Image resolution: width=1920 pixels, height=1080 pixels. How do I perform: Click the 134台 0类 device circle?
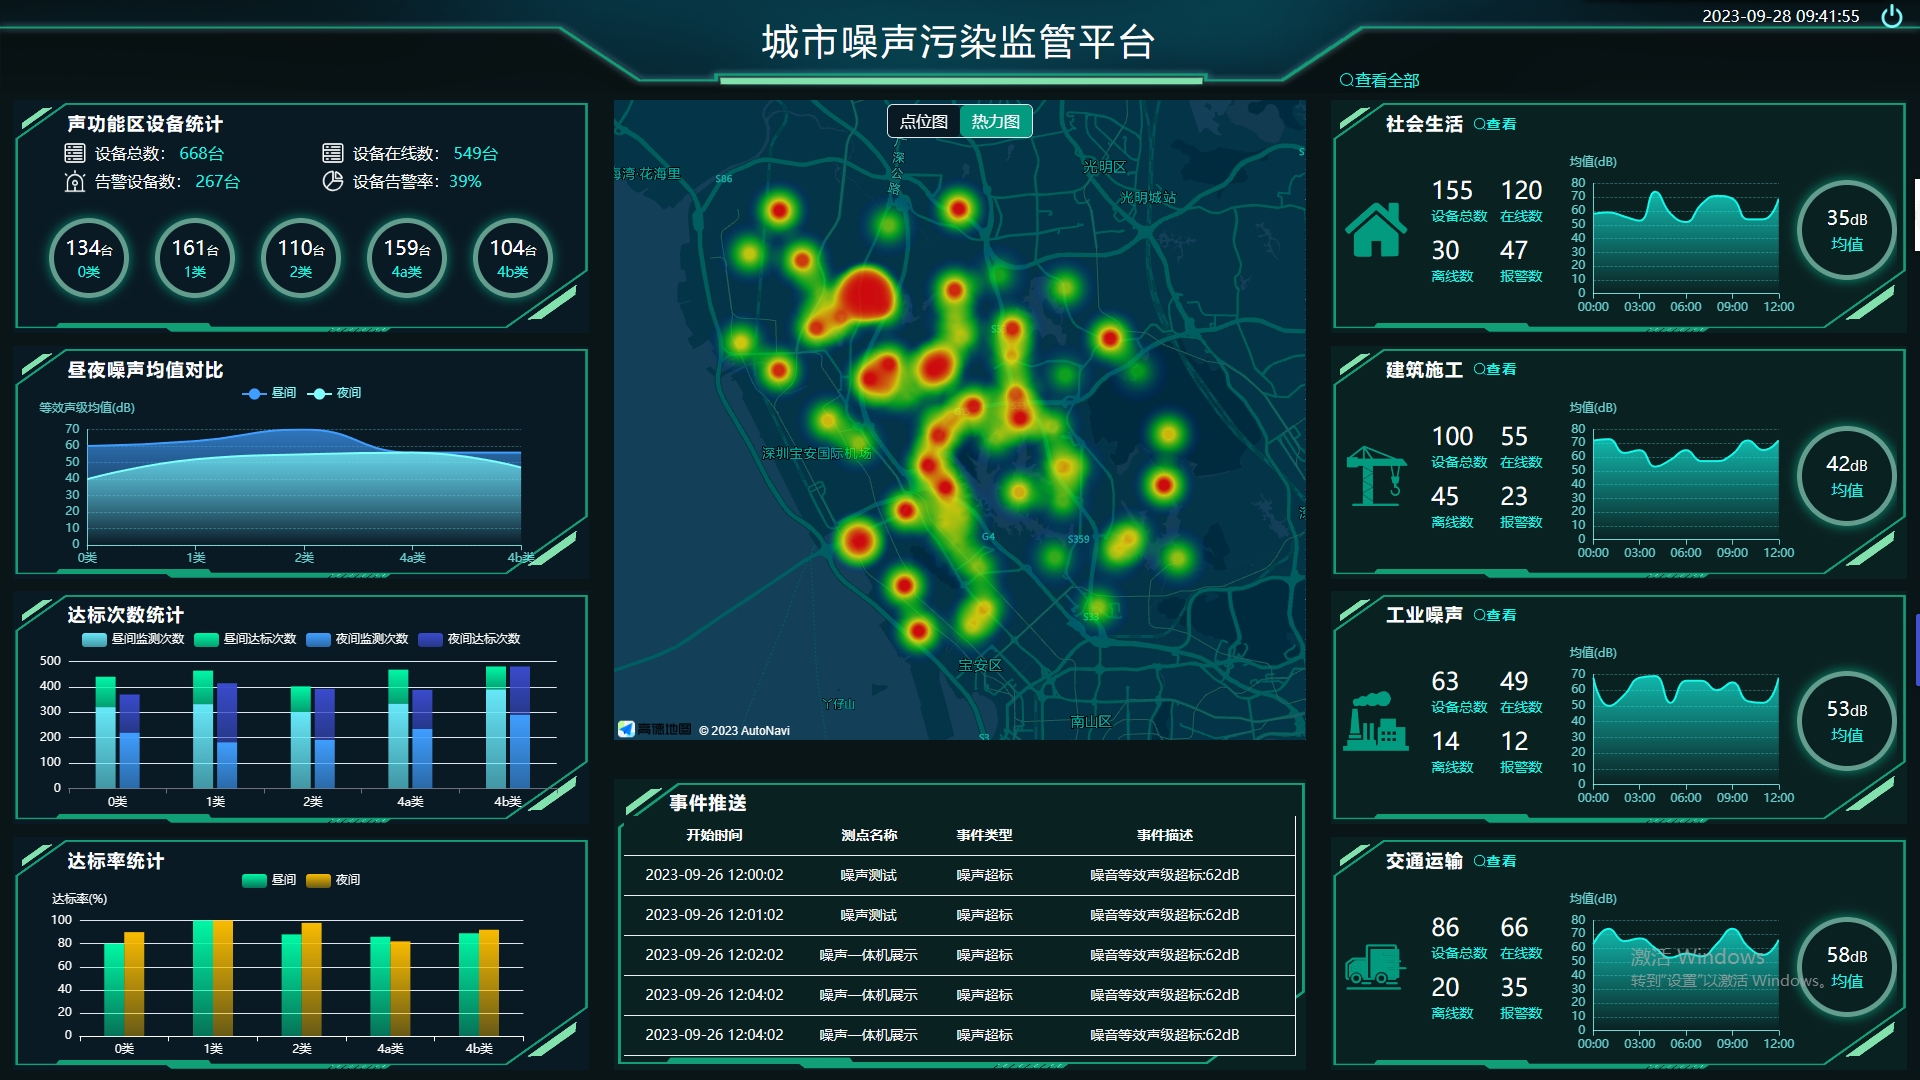tap(89, 258)
